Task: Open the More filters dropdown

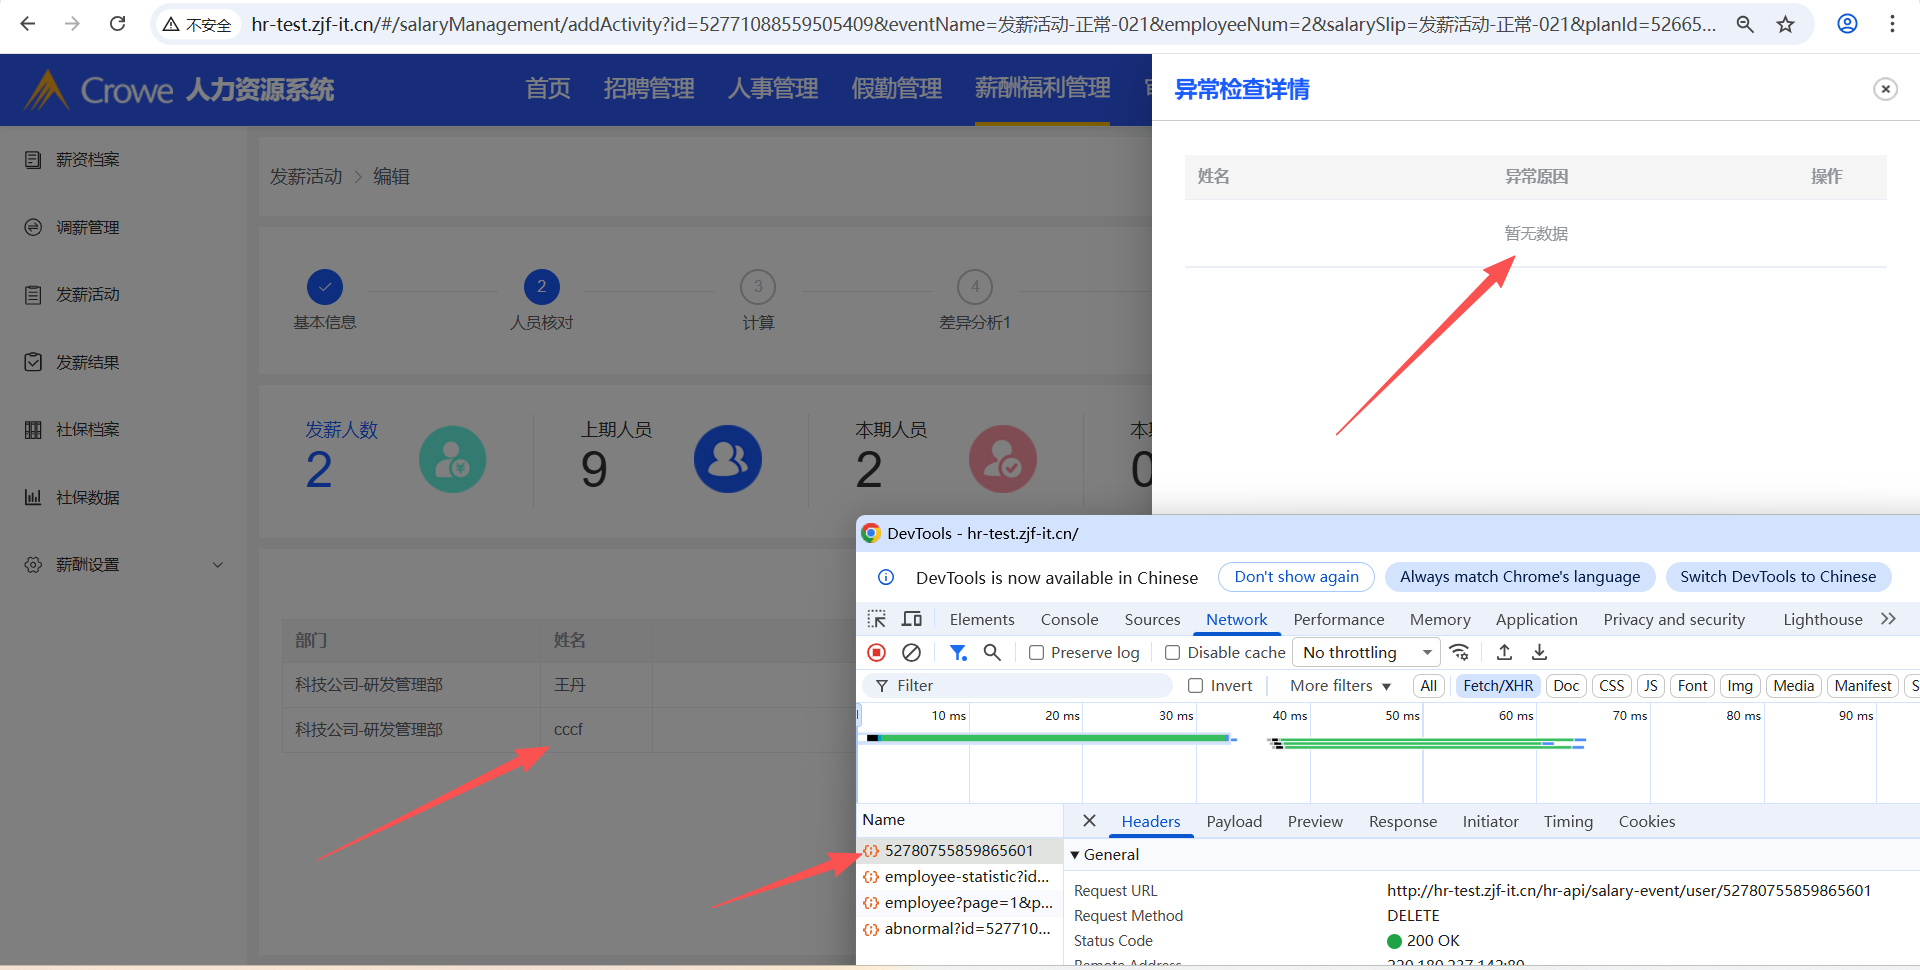Action: point(1340,685)
